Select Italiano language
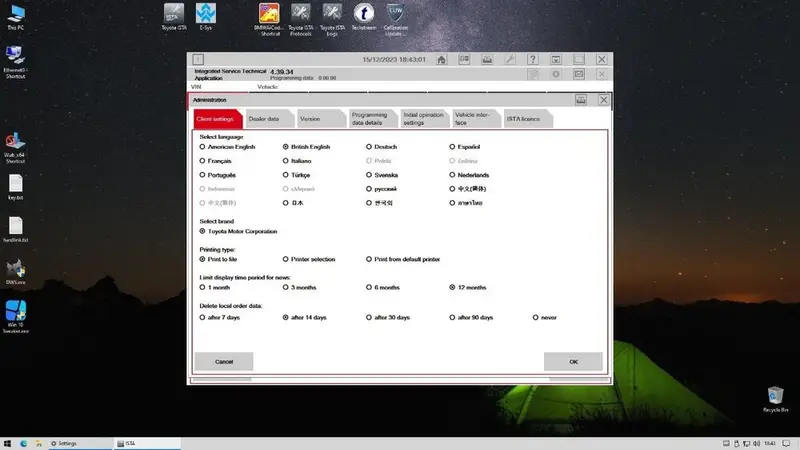The height and width of the screenshot is (450, 800). point(286,161)
